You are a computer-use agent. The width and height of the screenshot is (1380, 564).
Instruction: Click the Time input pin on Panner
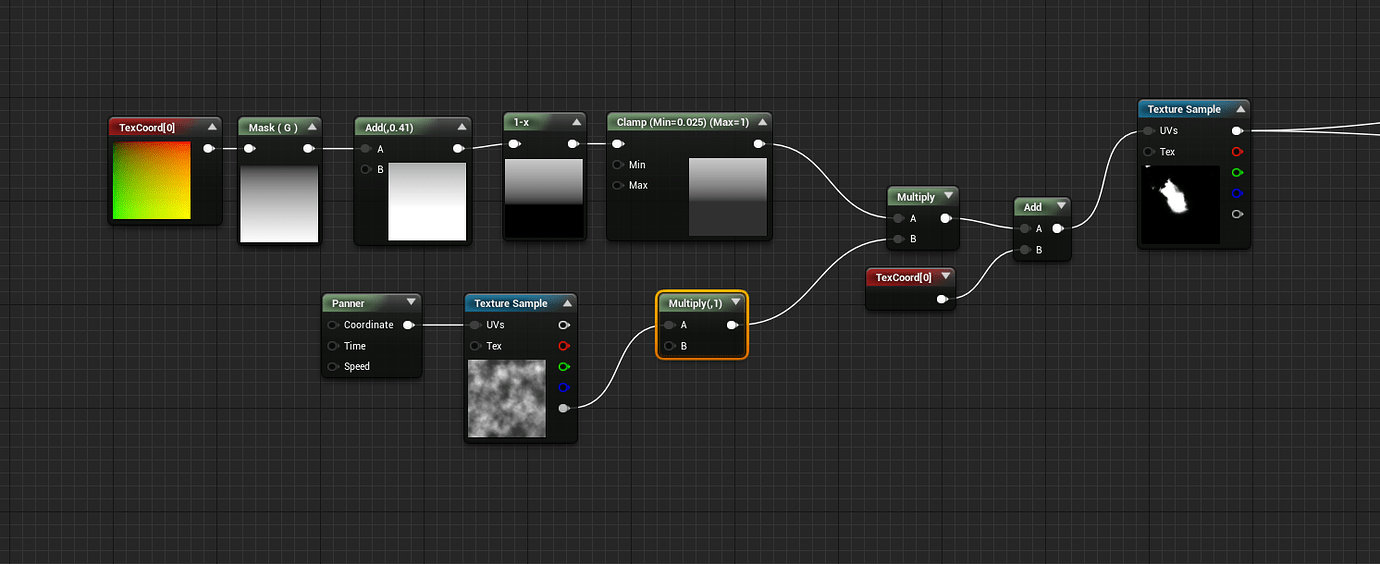[333, 346]
